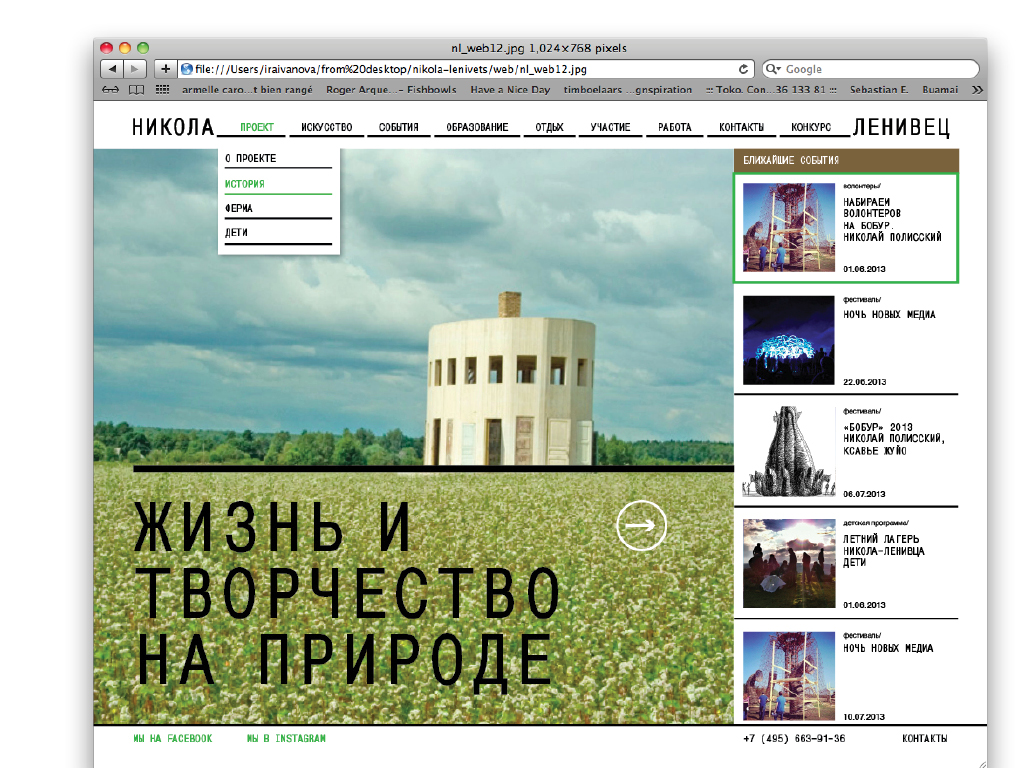Click the browser back arrow button

pyautogui.click(x=111, y=69)
